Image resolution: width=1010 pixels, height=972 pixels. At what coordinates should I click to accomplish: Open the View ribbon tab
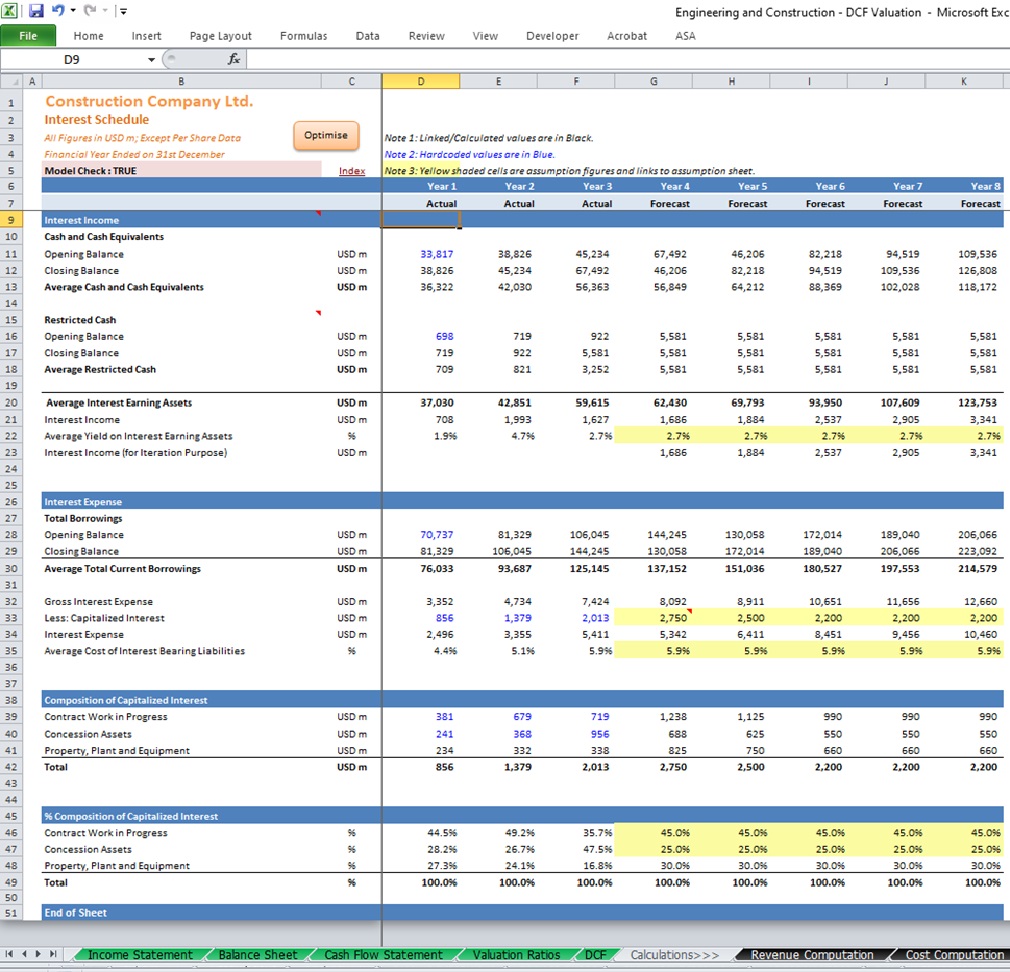coord(485,36)
